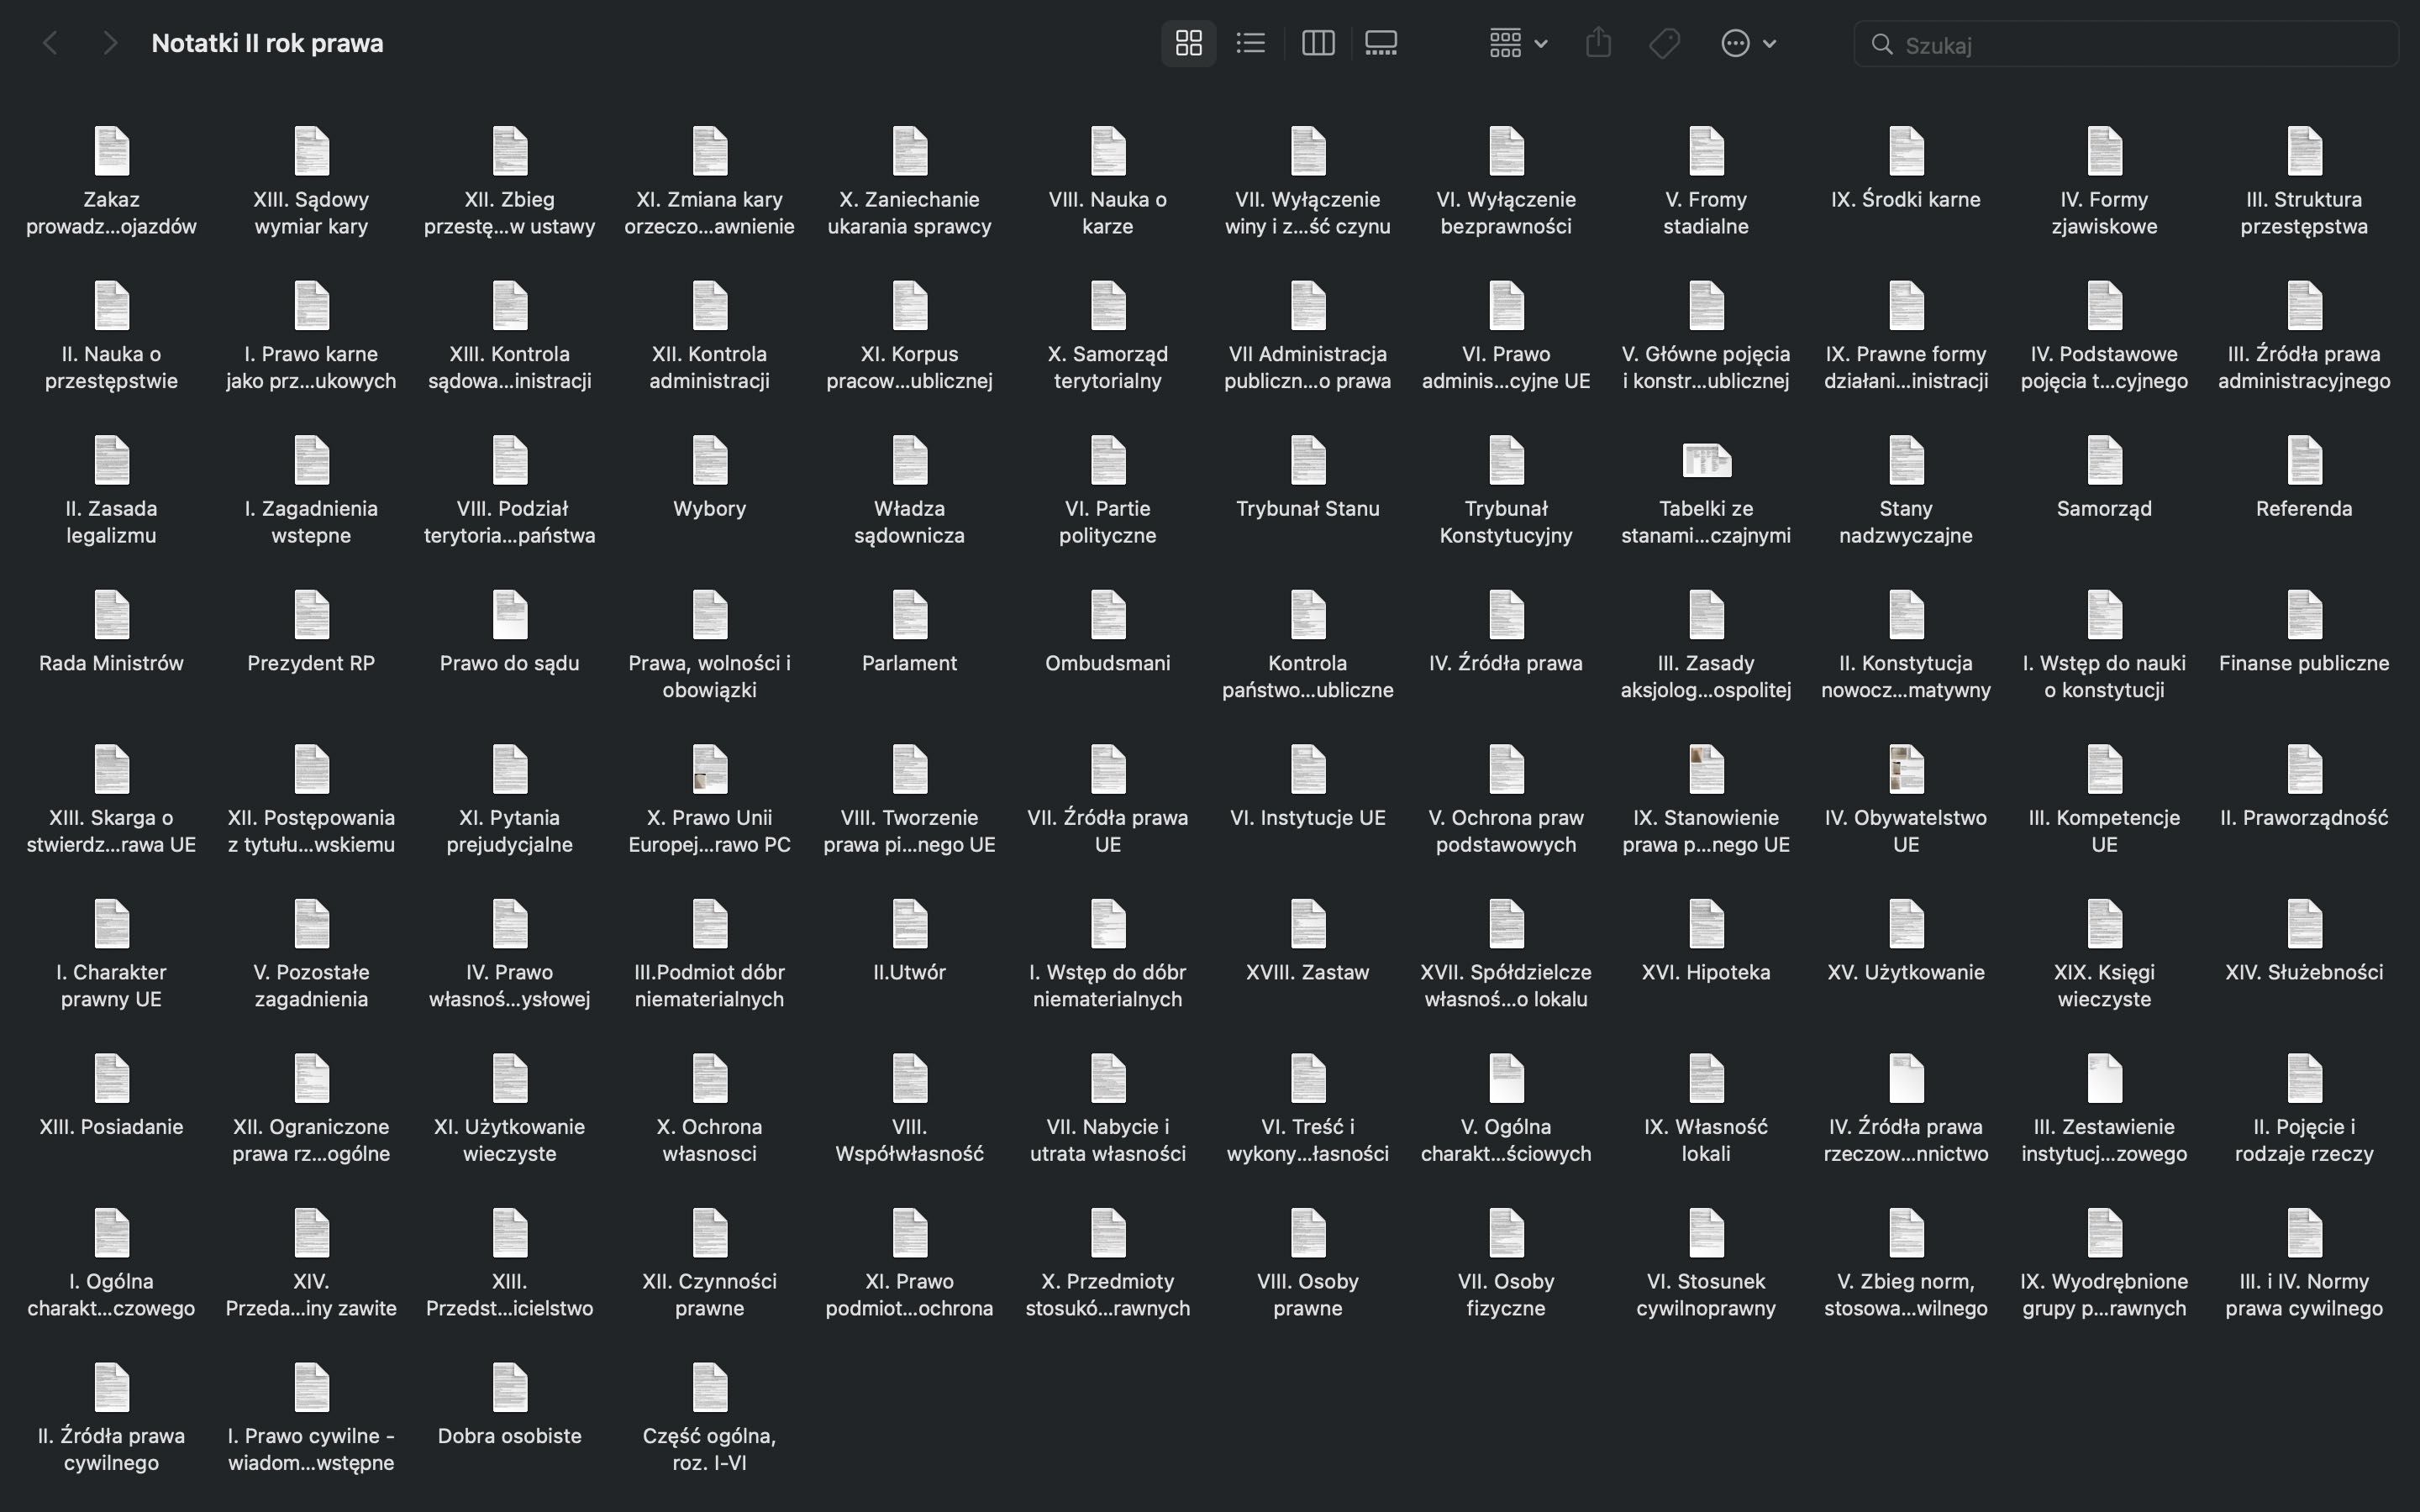Select the file Referenda
The height and width of the screenshot is (1512, 2420).
[x=2304, y=479]
